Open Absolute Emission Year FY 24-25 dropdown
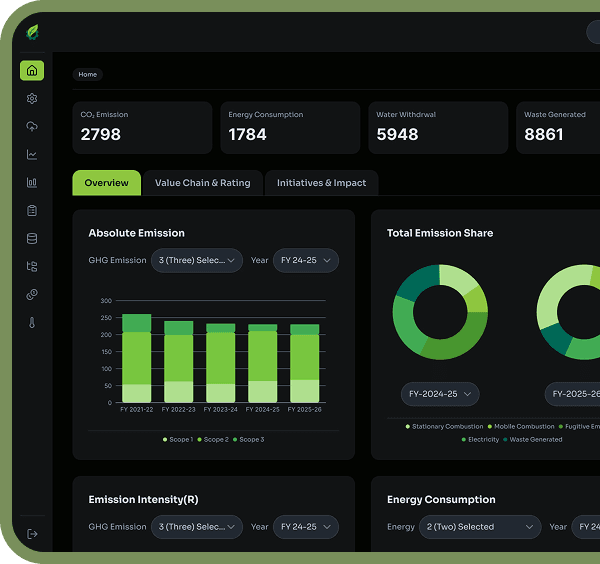Screen dimensions: 600x564 pyautogui.click(x=306, y=260)
